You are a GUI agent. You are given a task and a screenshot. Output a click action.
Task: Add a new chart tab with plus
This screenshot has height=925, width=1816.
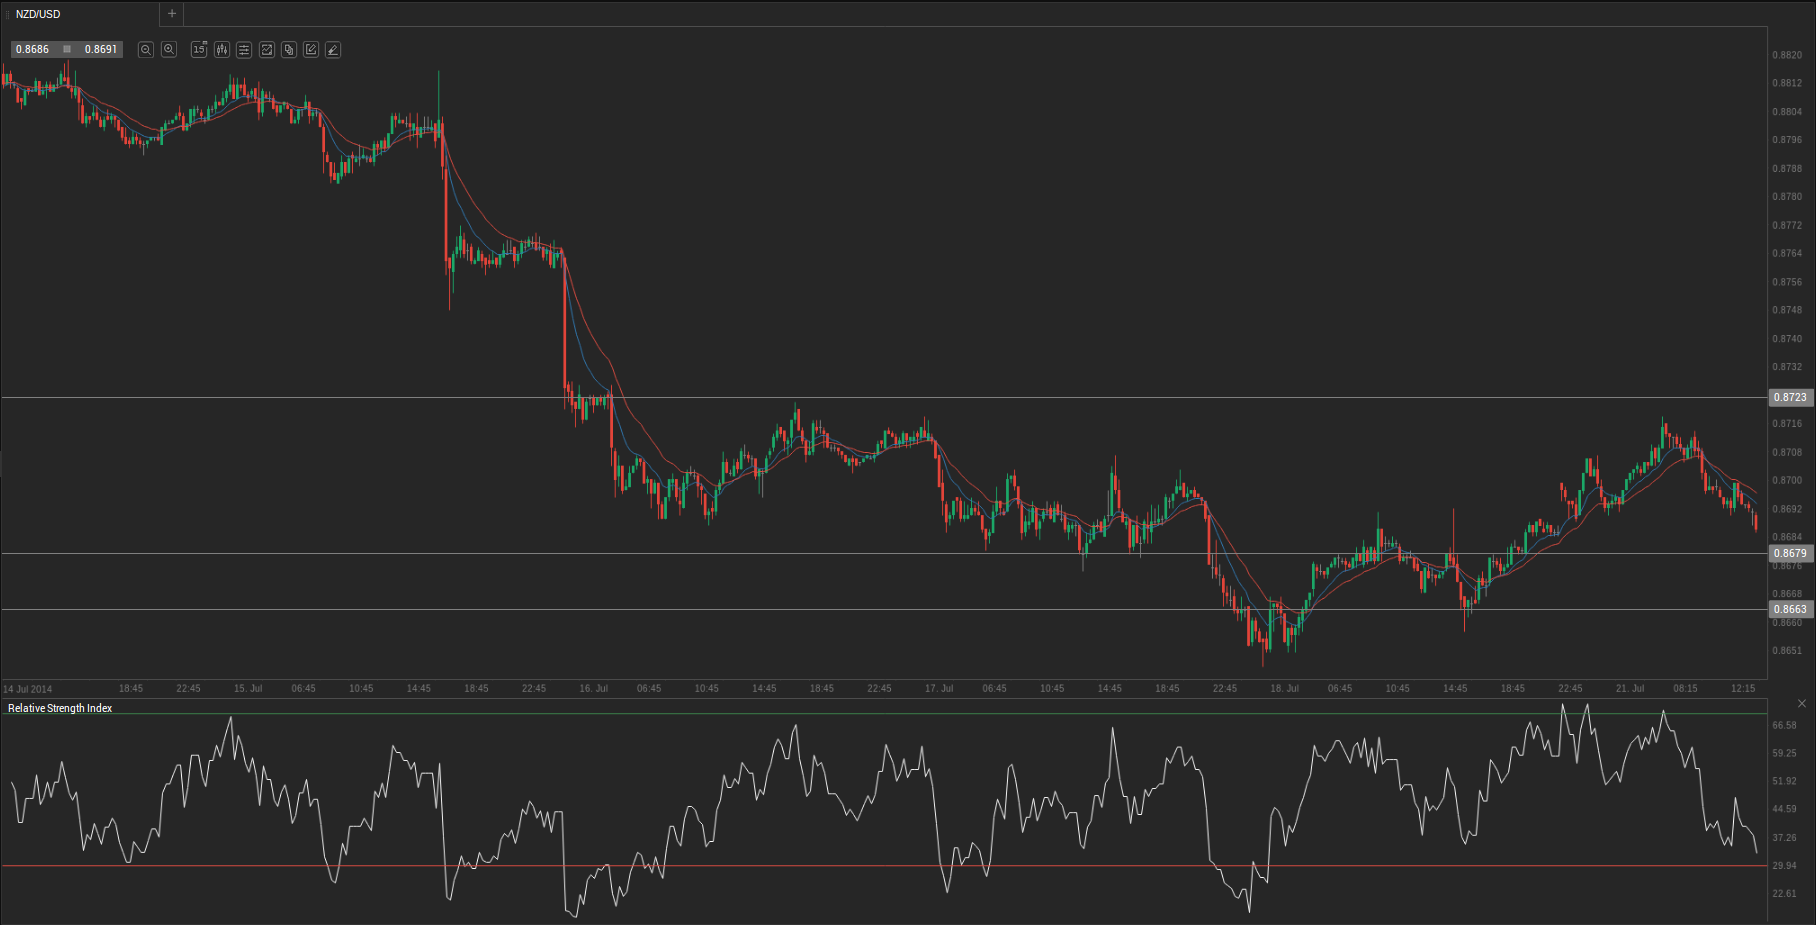tap(172, 14)
